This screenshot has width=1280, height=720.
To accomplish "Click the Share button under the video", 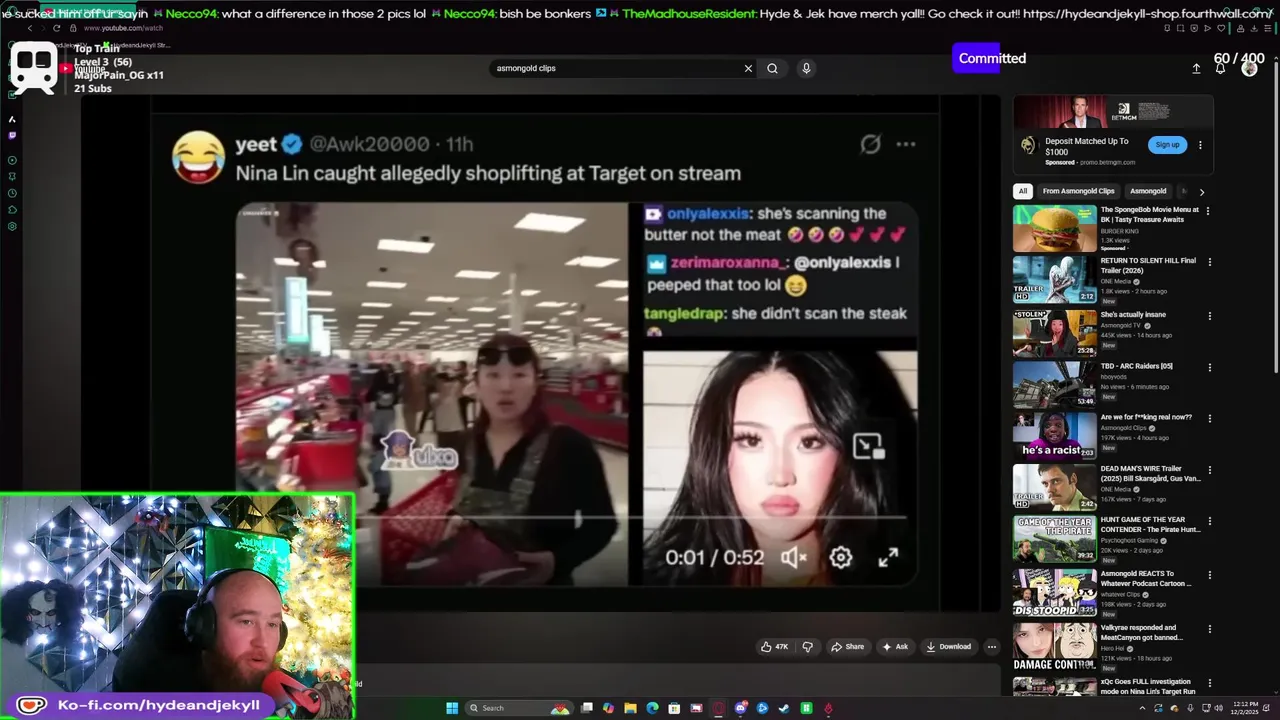I will click(x=847, y=646).
